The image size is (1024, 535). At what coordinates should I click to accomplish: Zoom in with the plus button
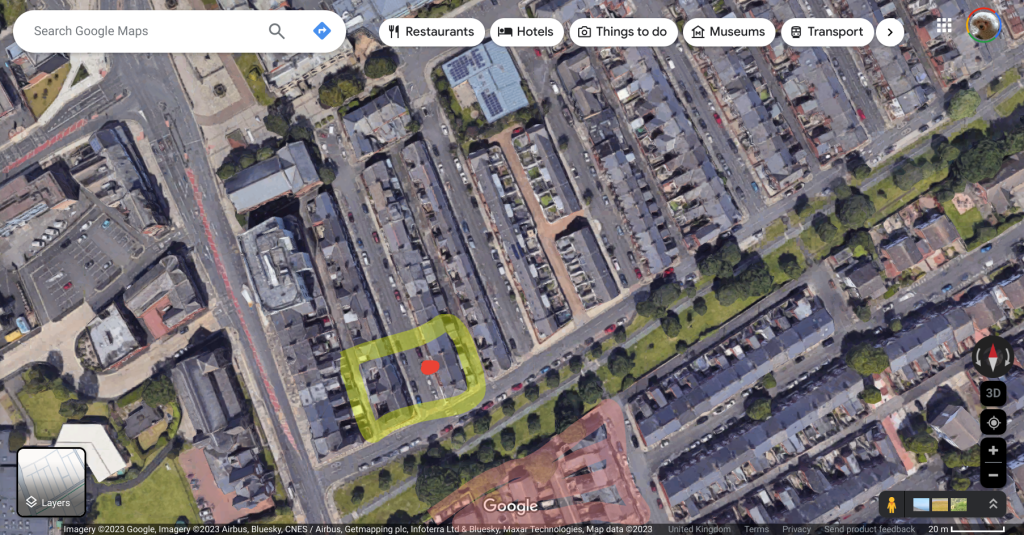993,451
